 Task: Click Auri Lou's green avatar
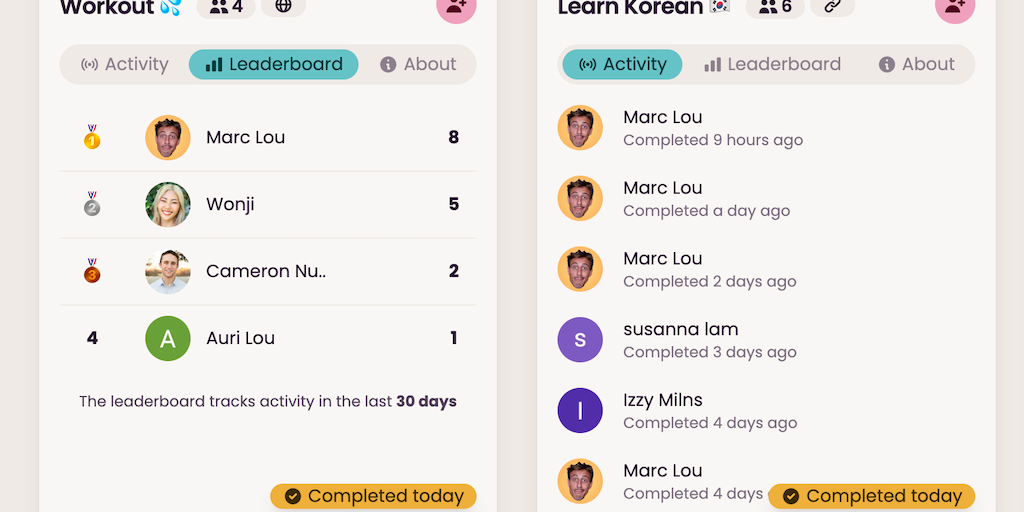[x=168, y=338]
